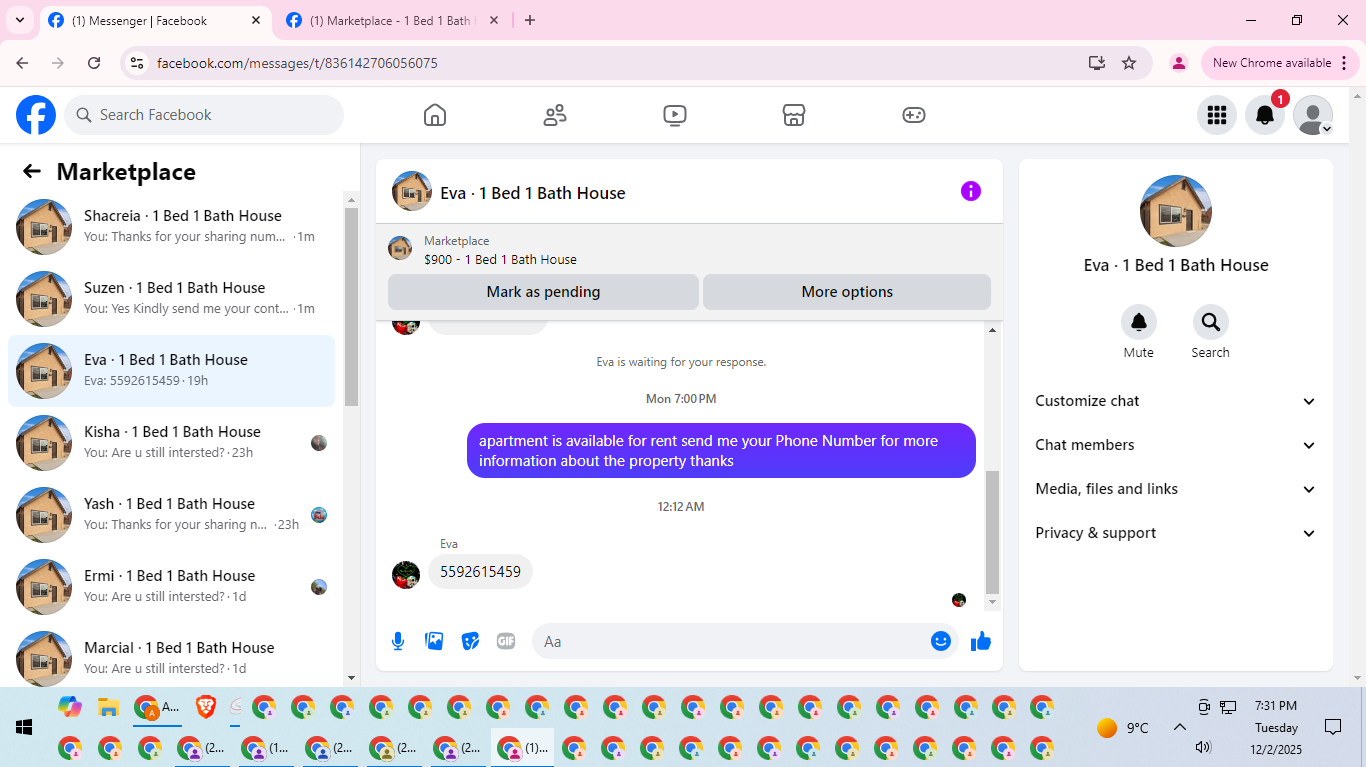Switch to Messenger | Facebook tab
The height and width of the screenshot is (767, 1366).
click(155, 21)
